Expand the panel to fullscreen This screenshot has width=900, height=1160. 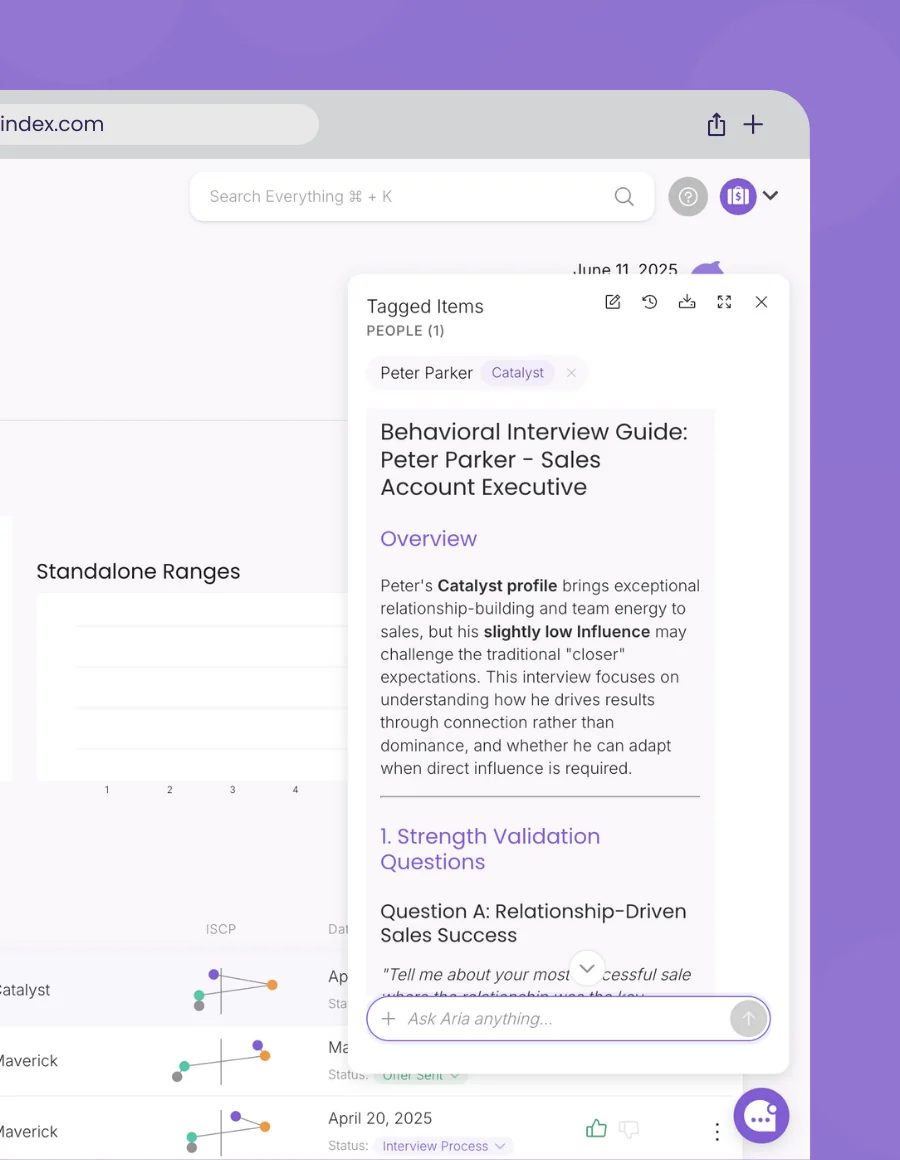click(x=724, y=302)
